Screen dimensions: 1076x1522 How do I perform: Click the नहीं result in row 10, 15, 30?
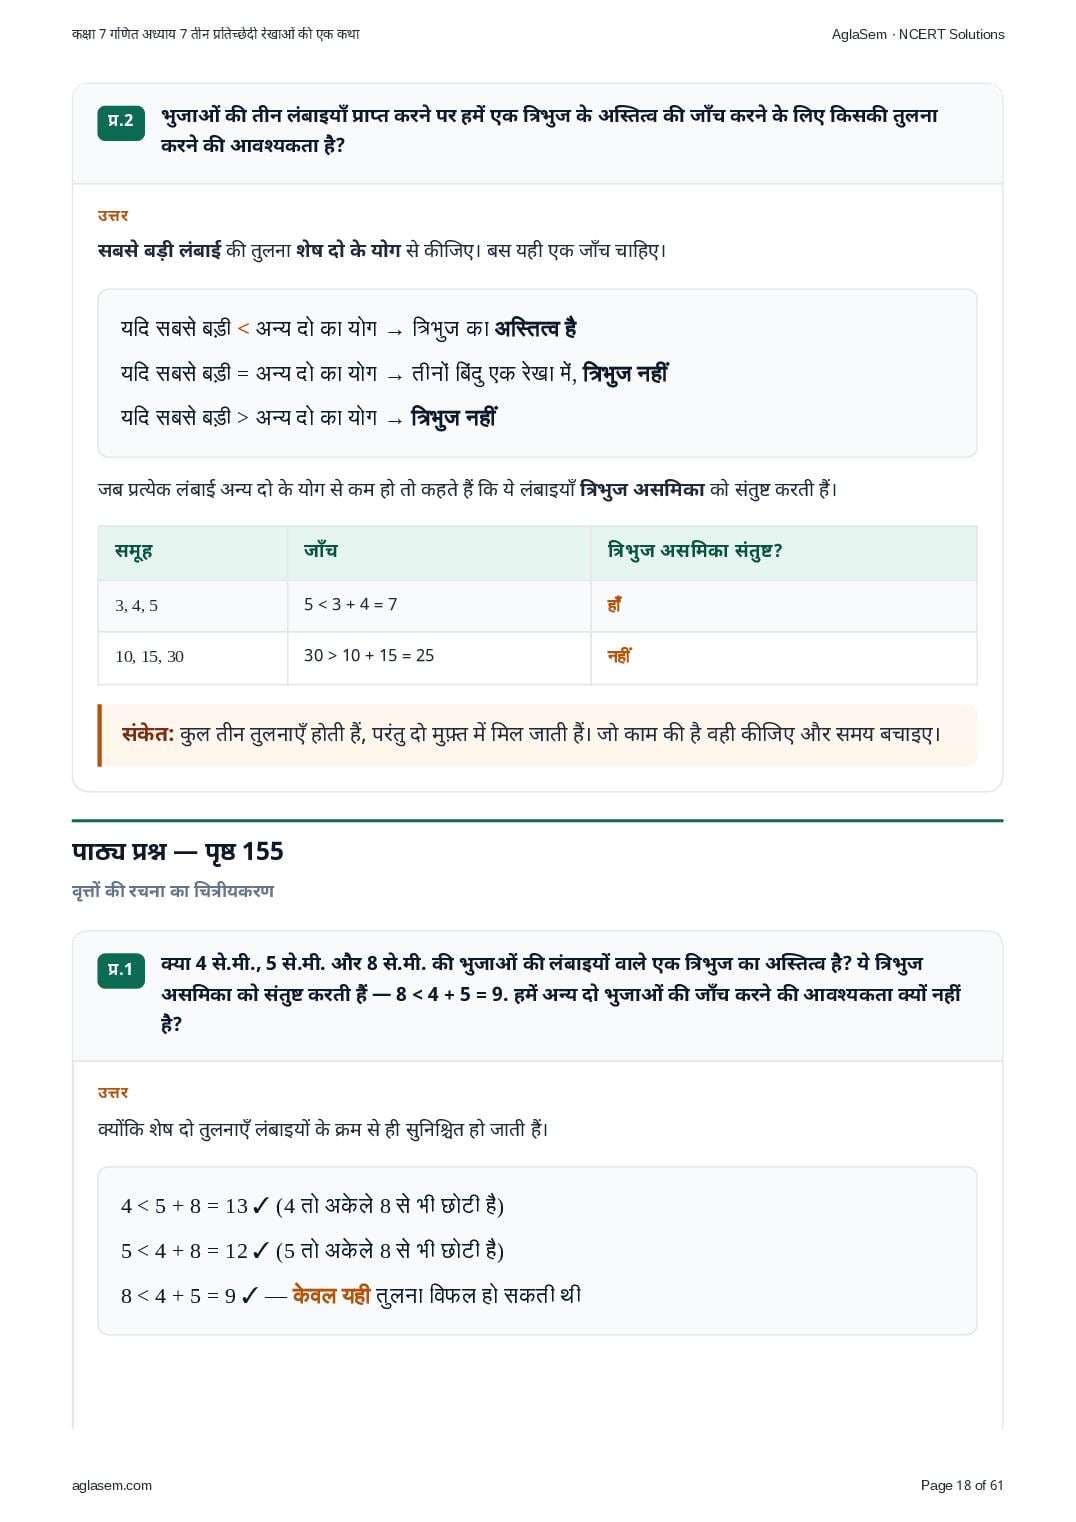pyautogui.click(x=619, y=655)
